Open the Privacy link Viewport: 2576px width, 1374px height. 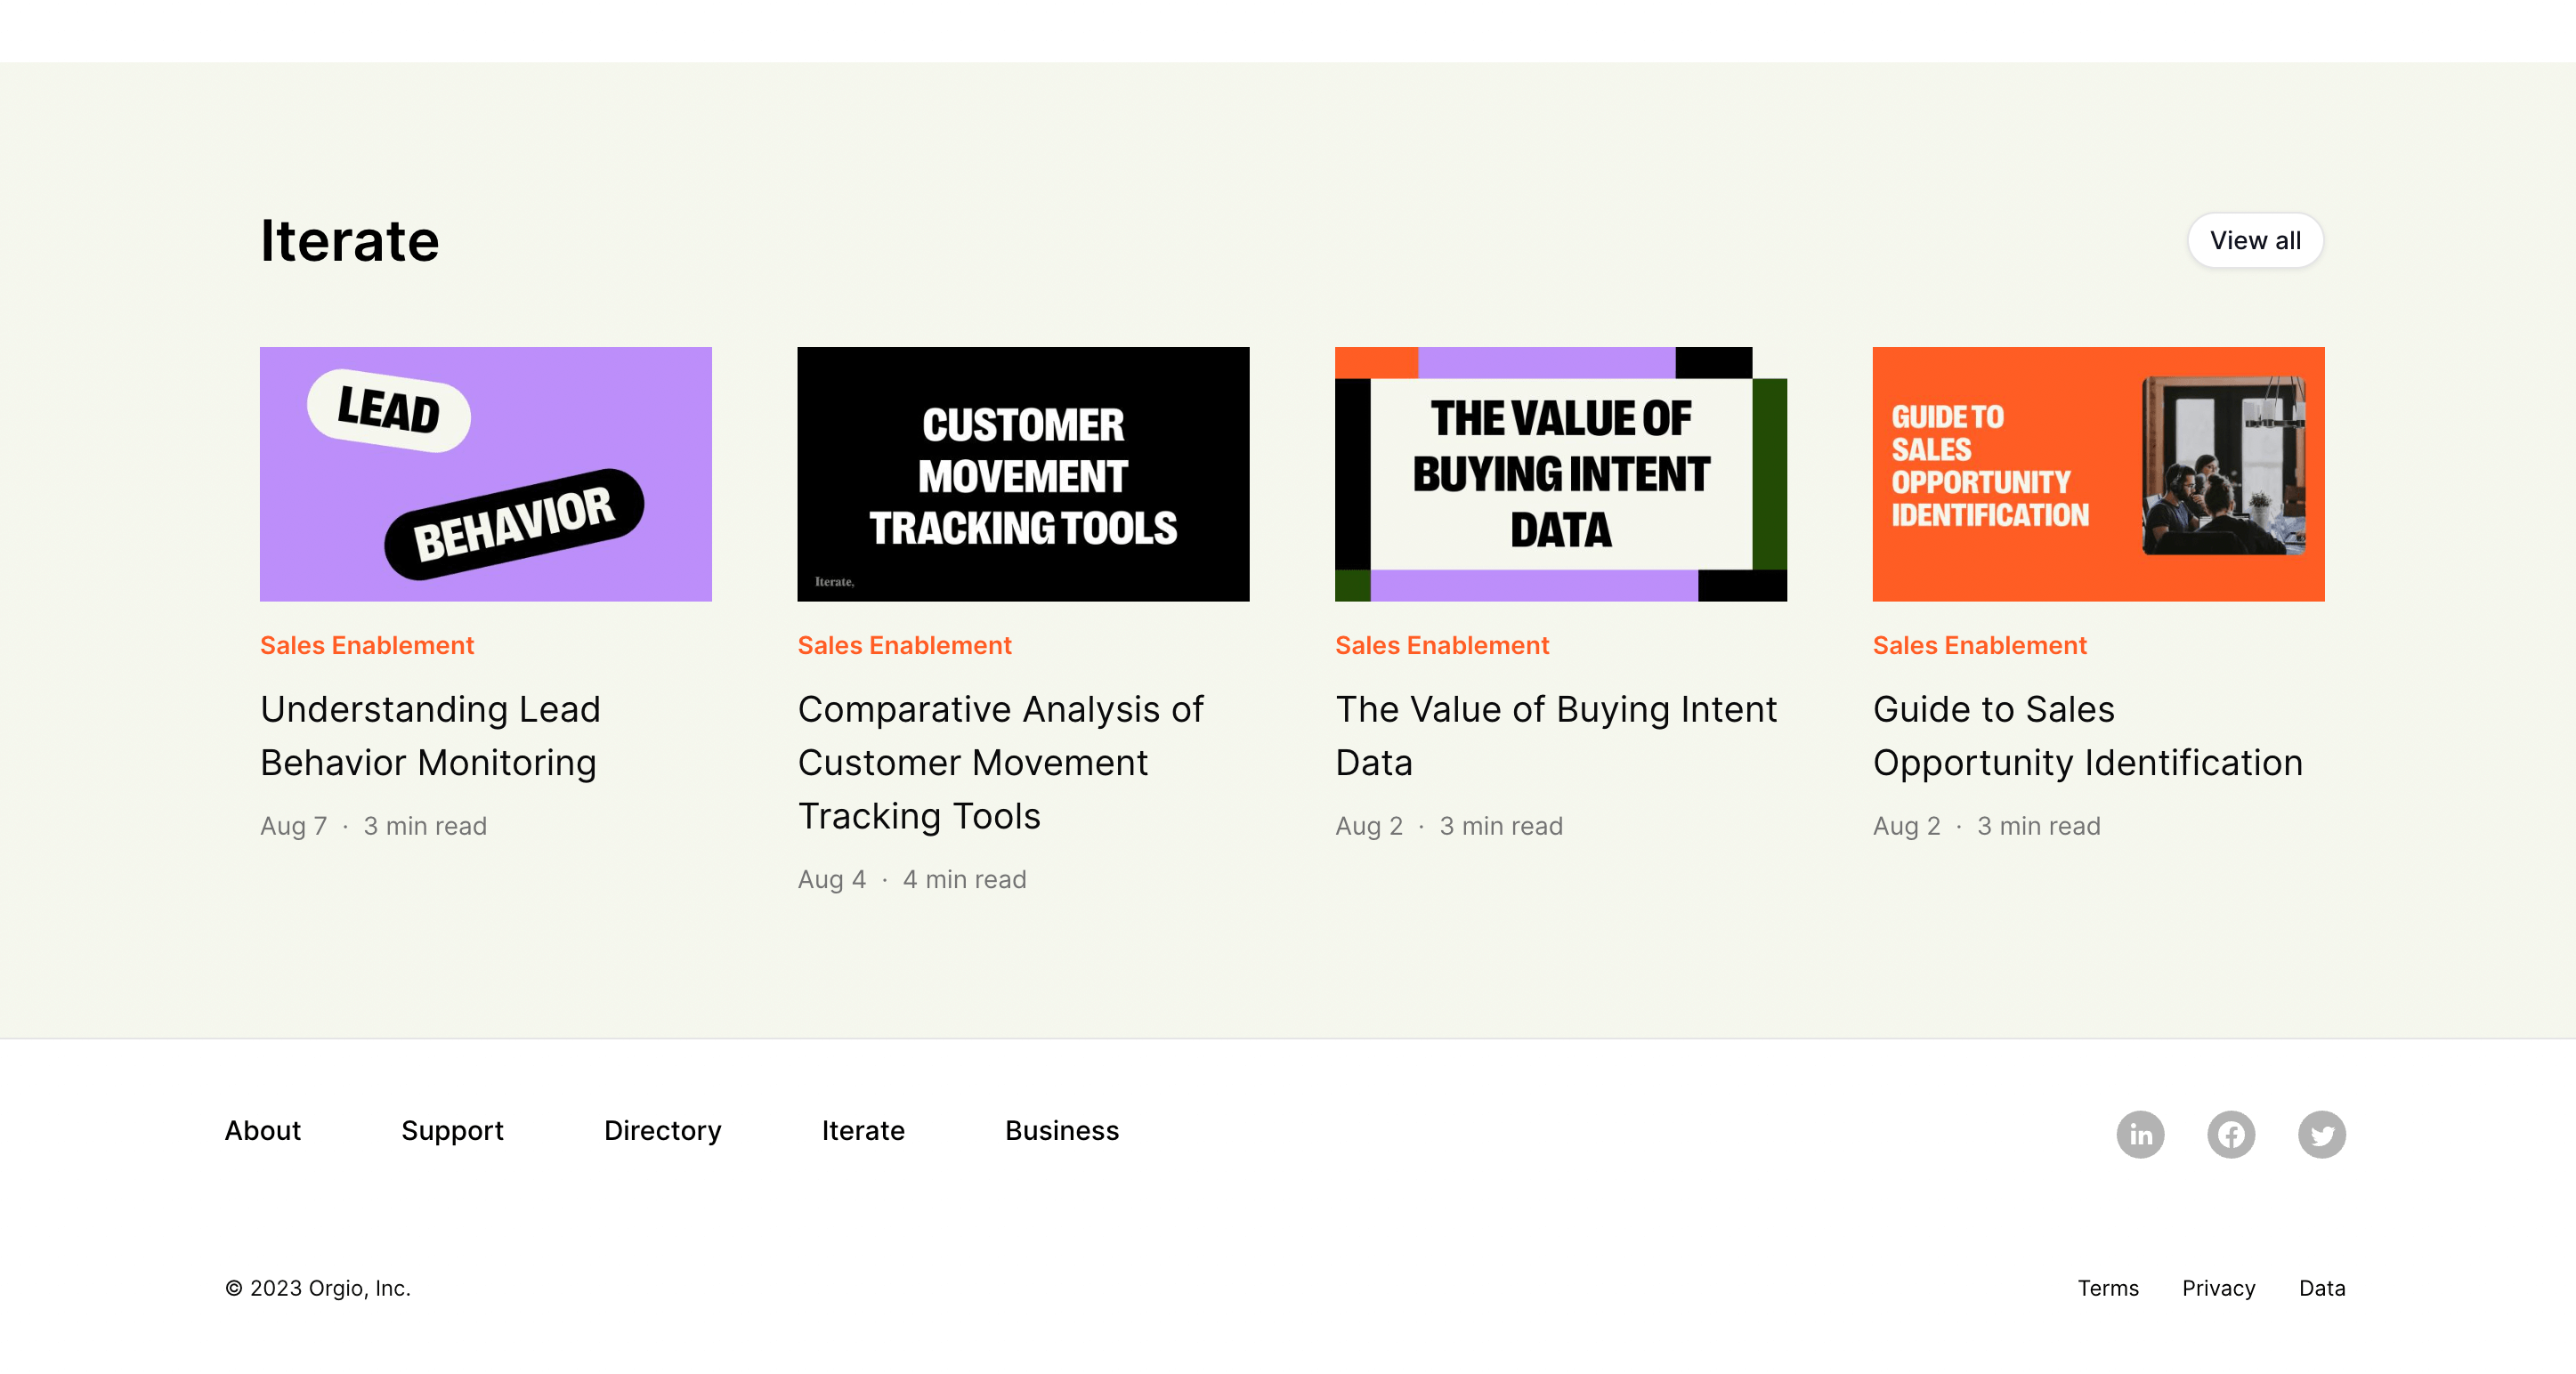(x=2218, y=1288)
